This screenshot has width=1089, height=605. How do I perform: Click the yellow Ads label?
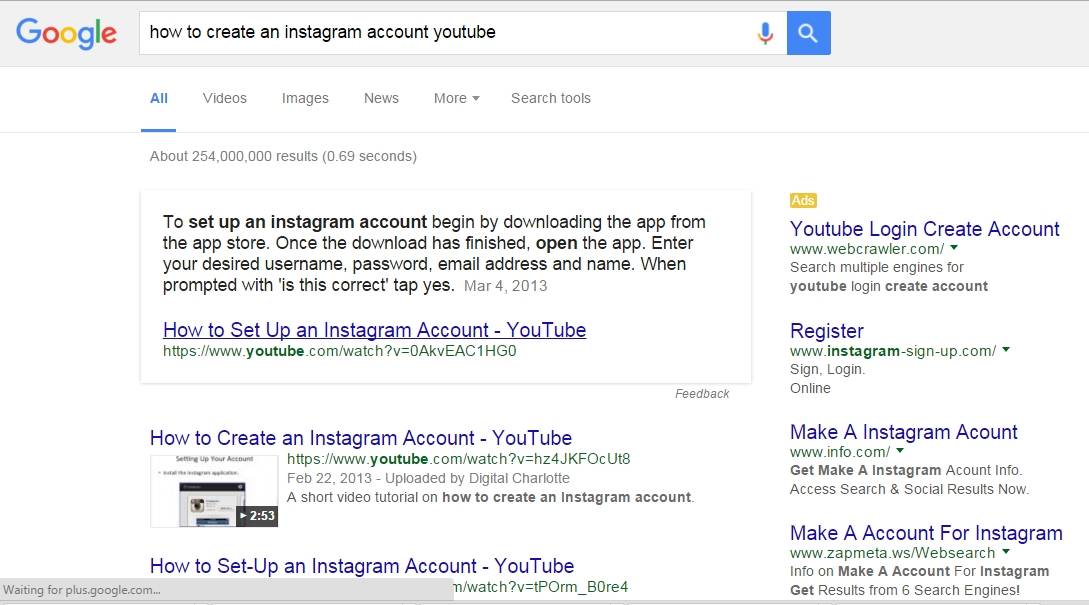point(803,200)
